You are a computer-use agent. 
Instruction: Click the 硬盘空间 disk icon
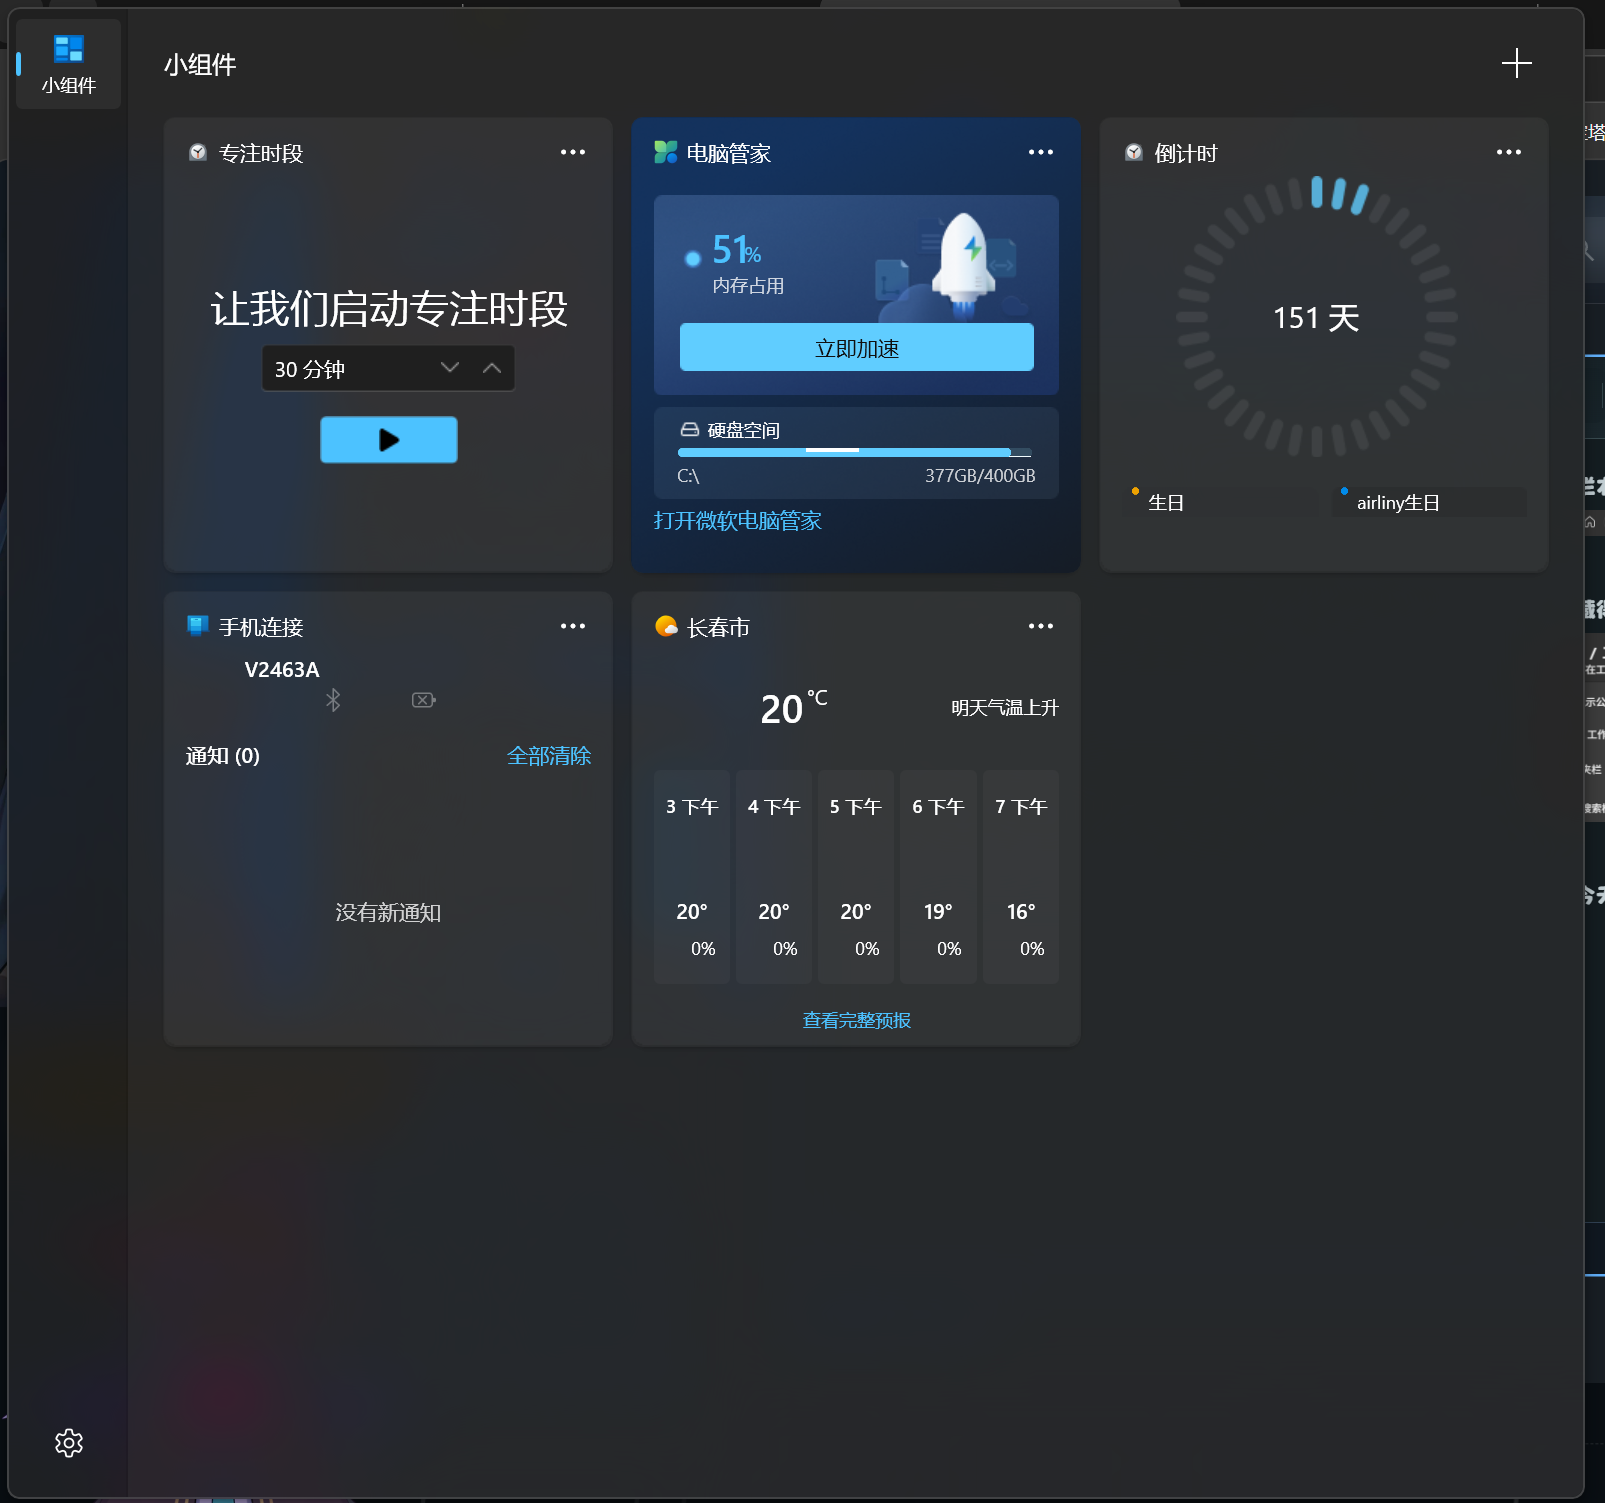click(x=689, y=430)
